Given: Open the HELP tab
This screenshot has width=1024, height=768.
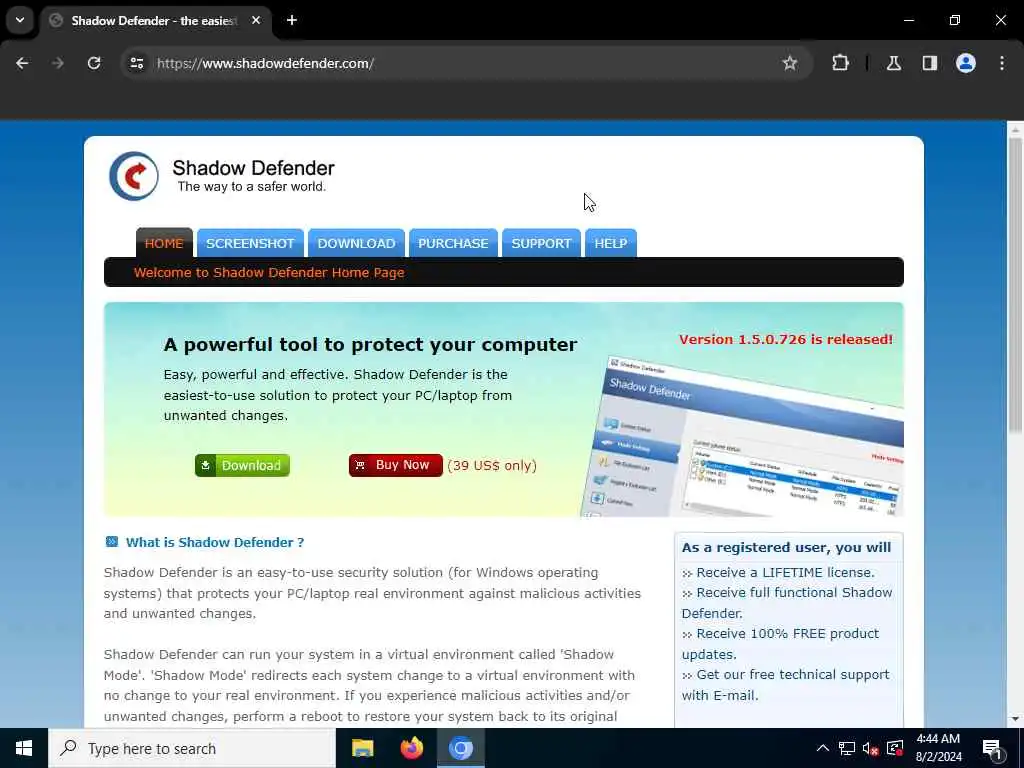Looking at the screenshot, I should click(x=611, y=244).
